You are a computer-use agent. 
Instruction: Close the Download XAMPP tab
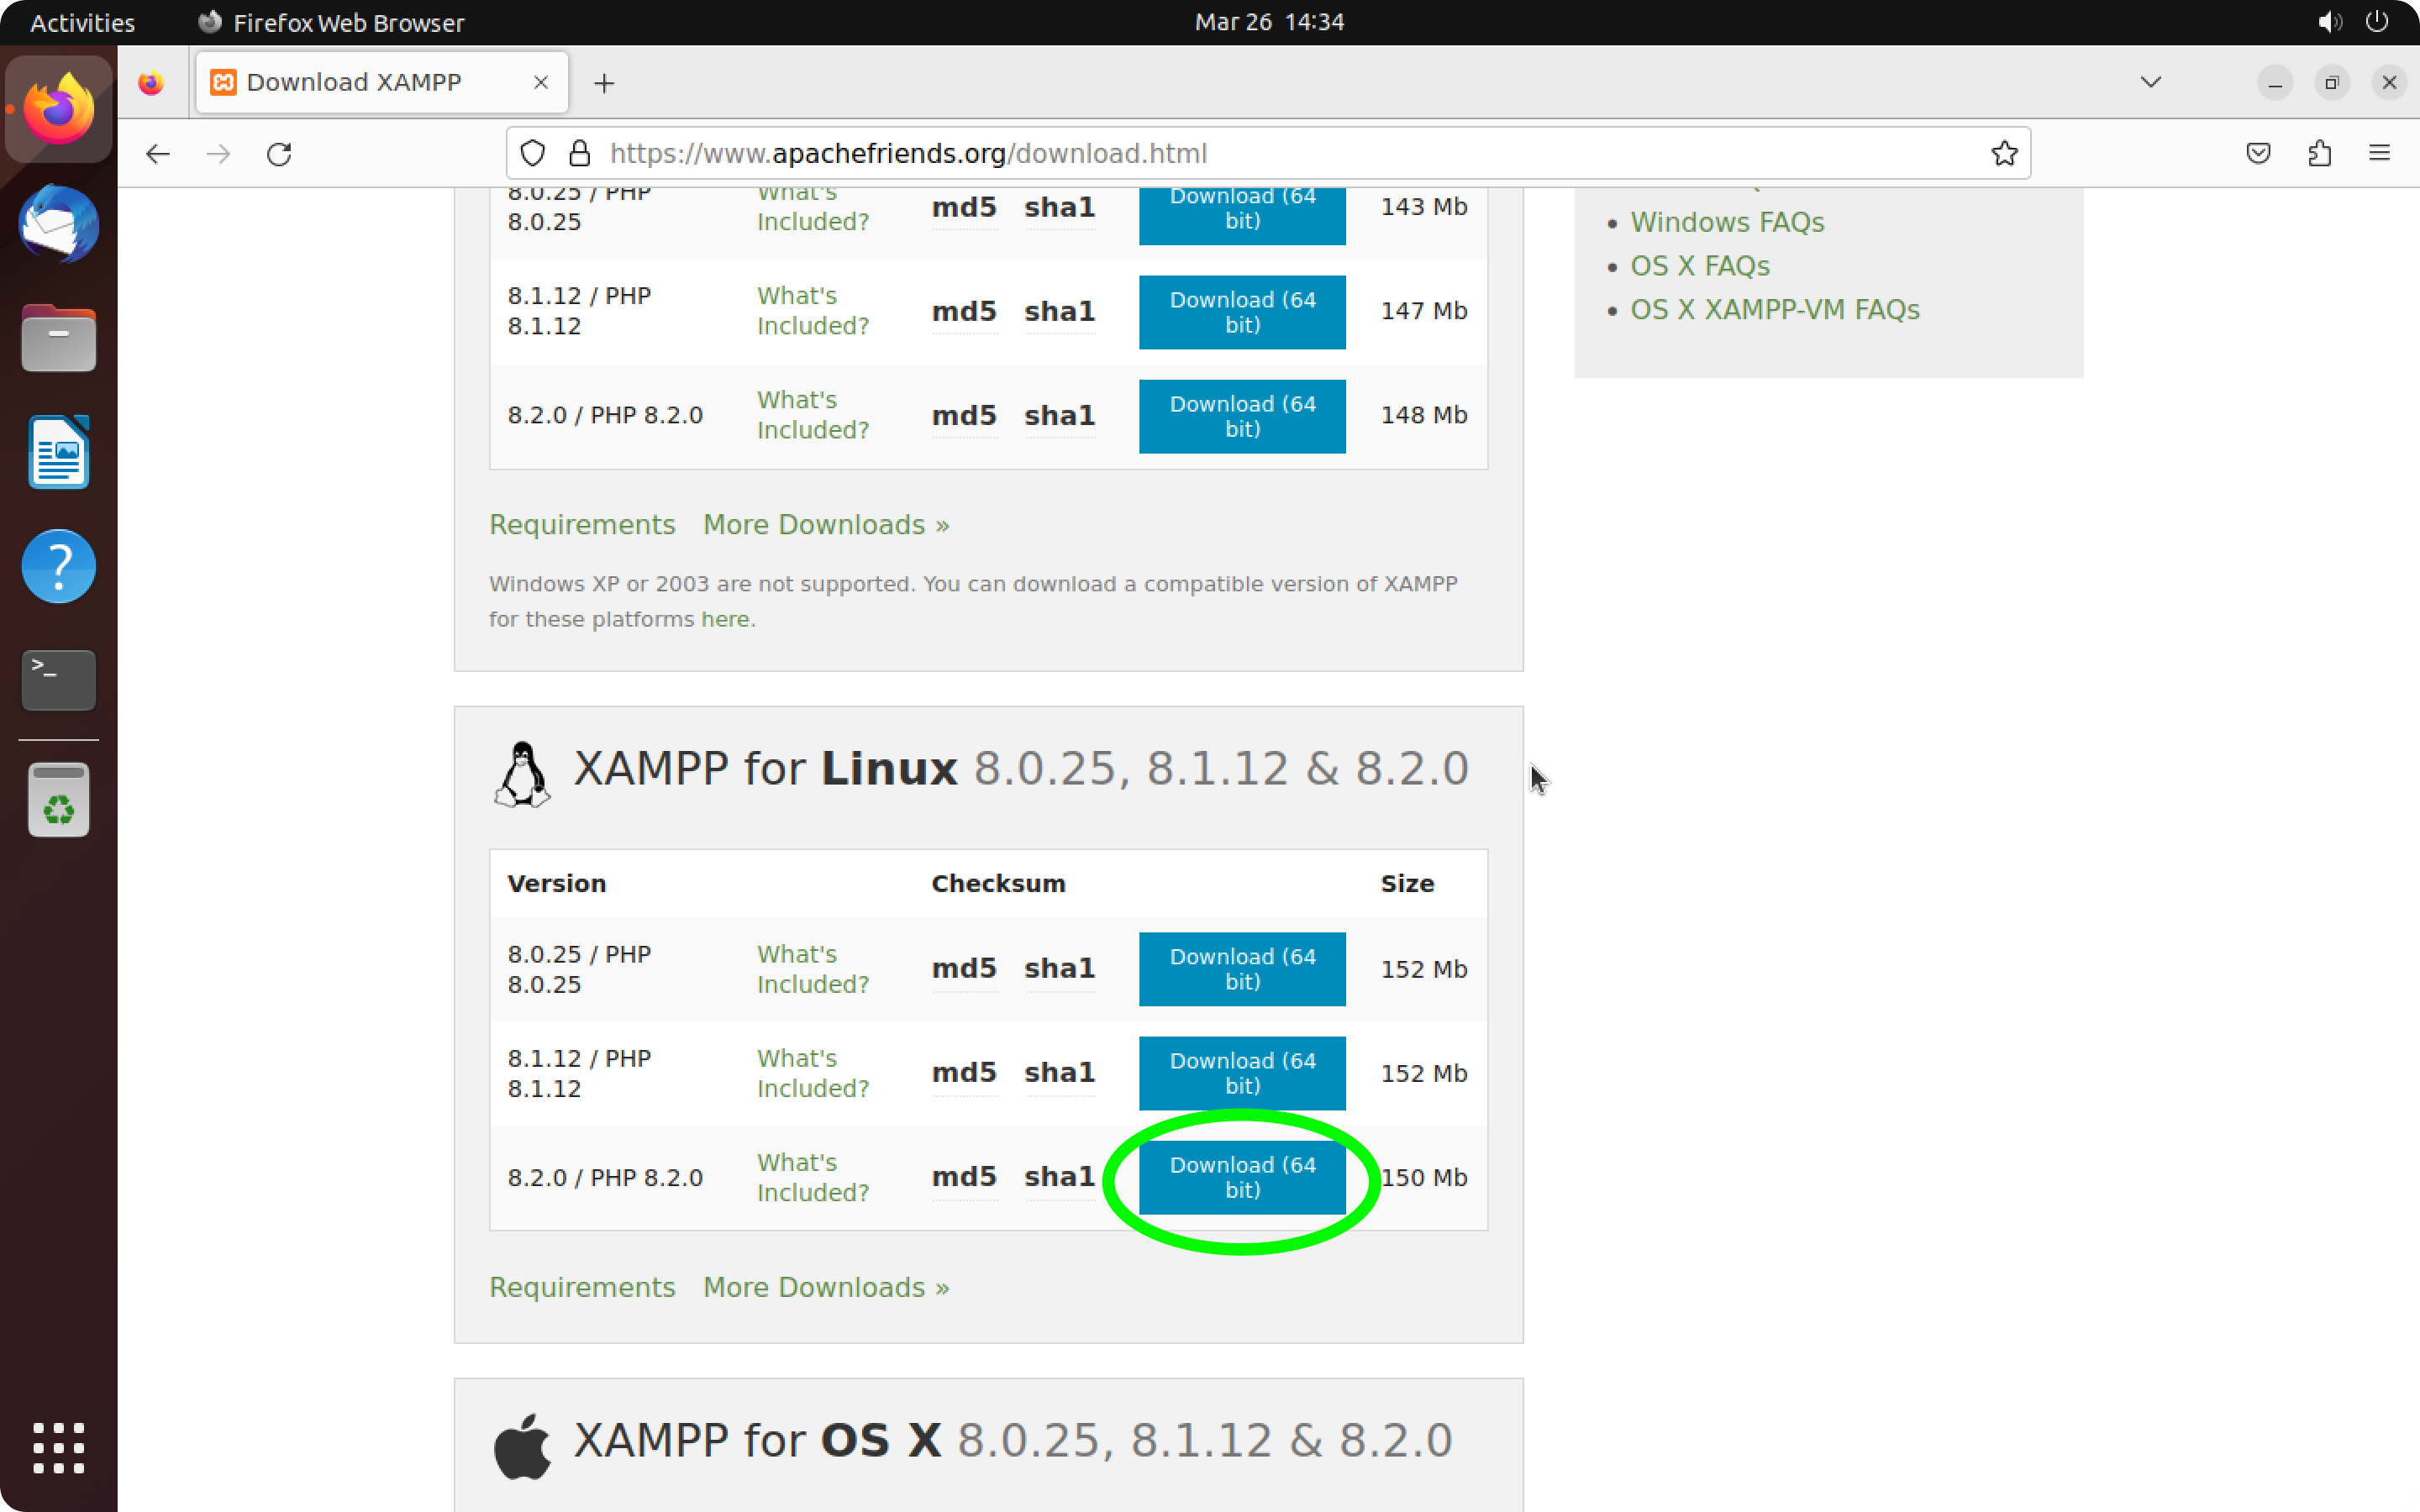click(541, 82)
